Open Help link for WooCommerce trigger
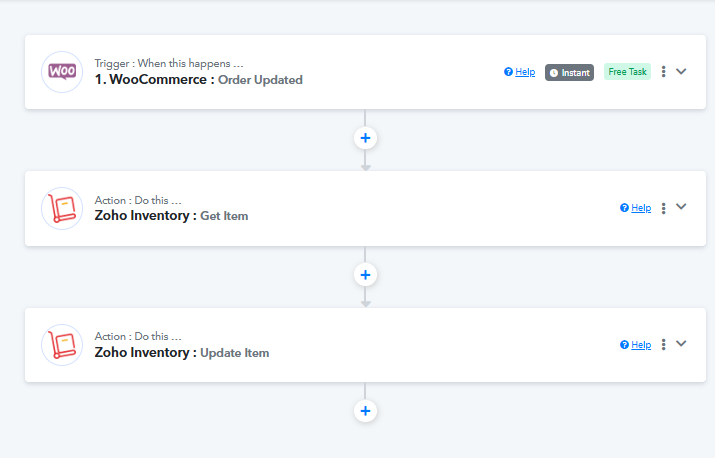The height and width of the screenshot is (458, 715). (519, 72)
